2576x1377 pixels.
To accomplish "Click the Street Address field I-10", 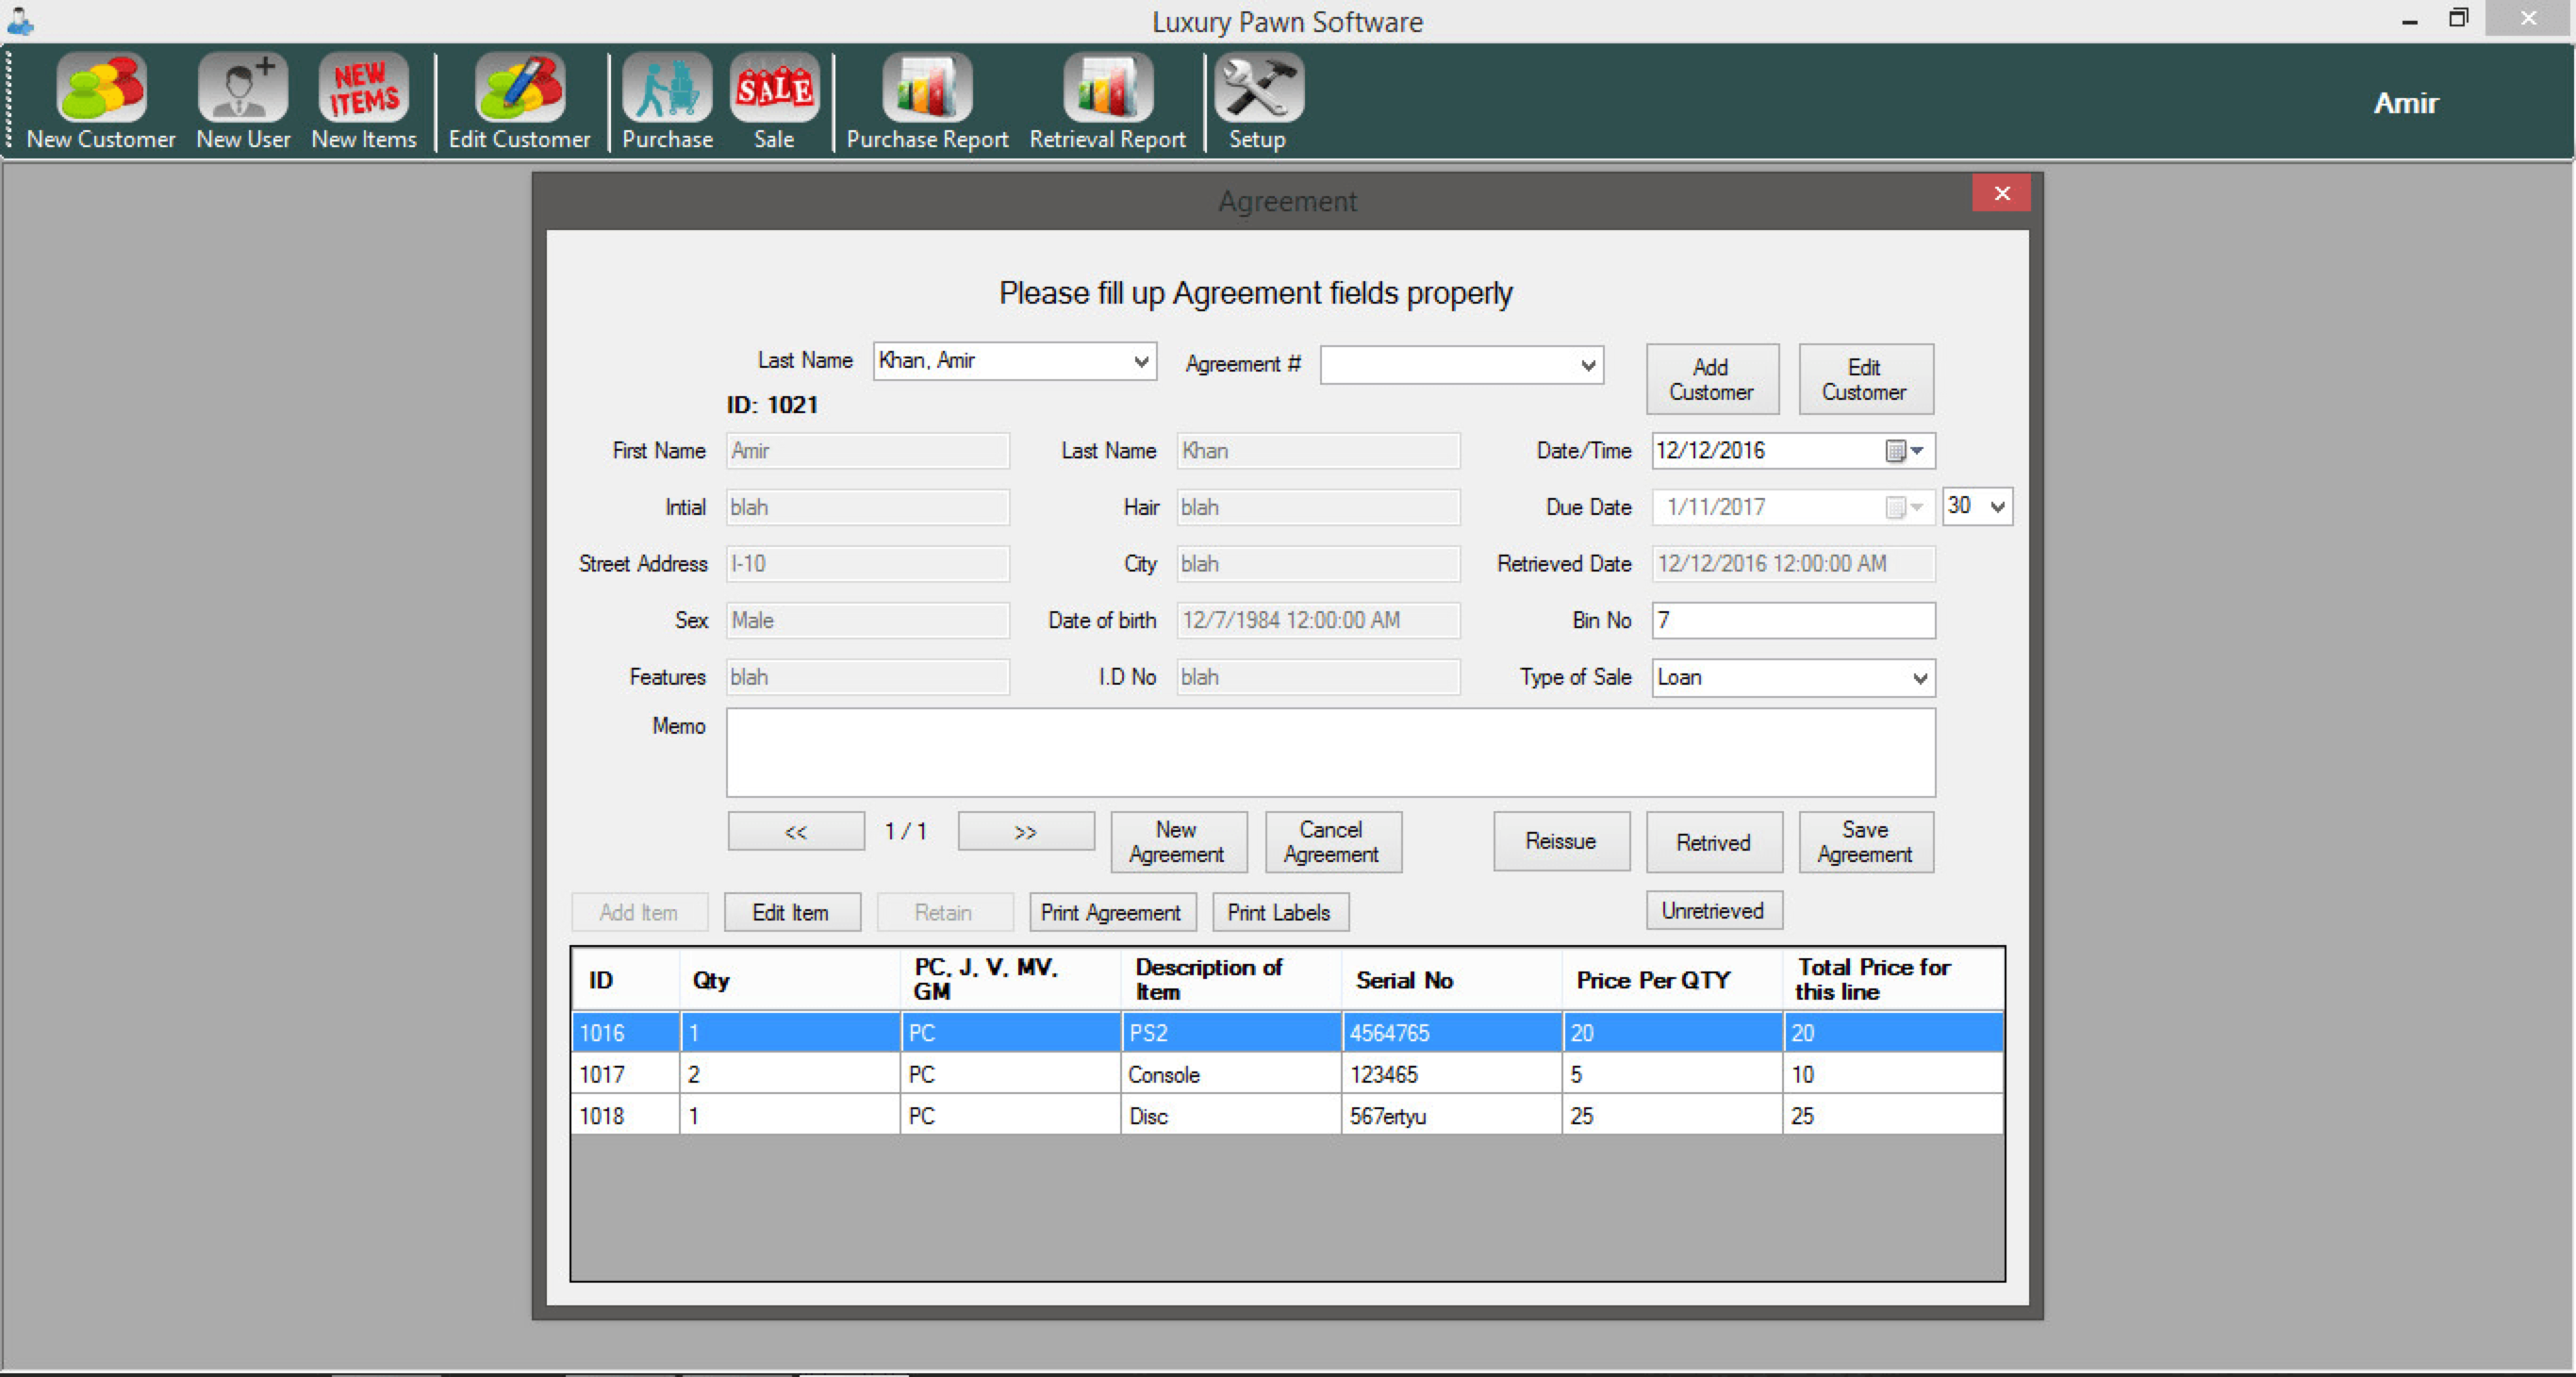I will pos(868,564).
